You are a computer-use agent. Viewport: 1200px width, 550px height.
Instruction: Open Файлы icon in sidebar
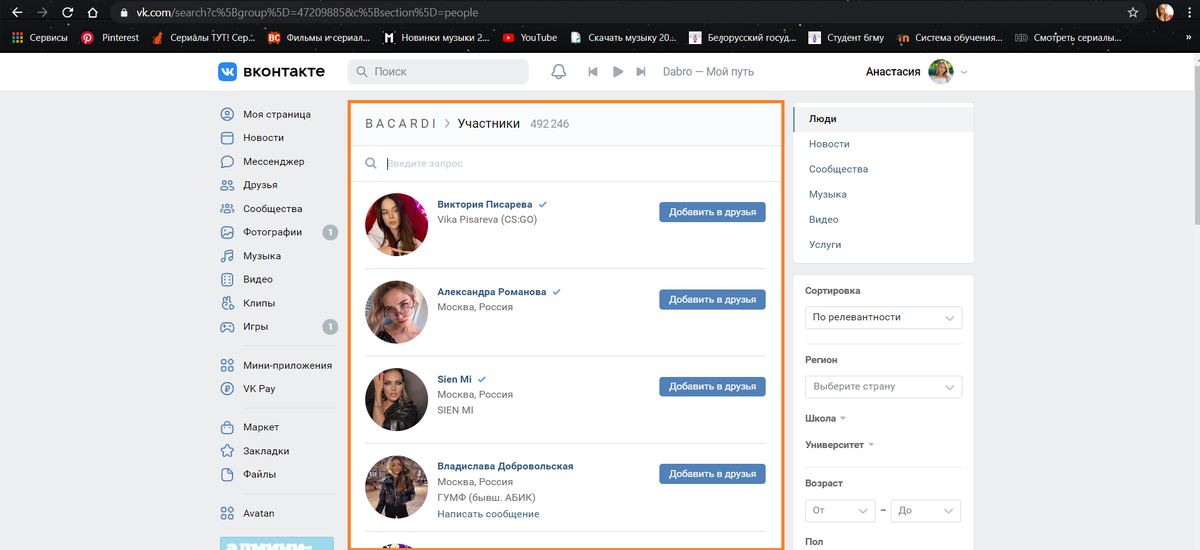pyautogui.click(x=227, y=474)
